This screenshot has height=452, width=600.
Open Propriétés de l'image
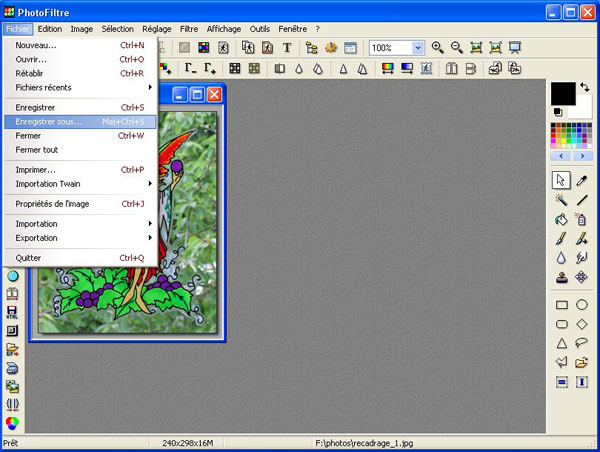80,204
